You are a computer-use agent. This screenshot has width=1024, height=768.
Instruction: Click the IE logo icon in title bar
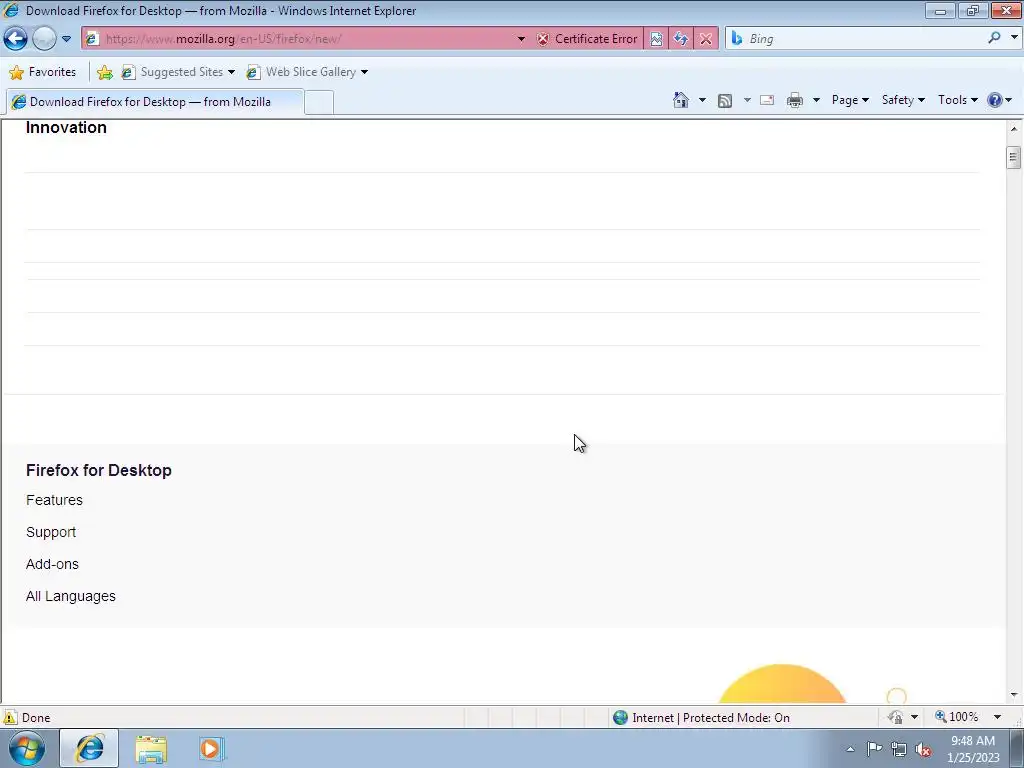11,10
